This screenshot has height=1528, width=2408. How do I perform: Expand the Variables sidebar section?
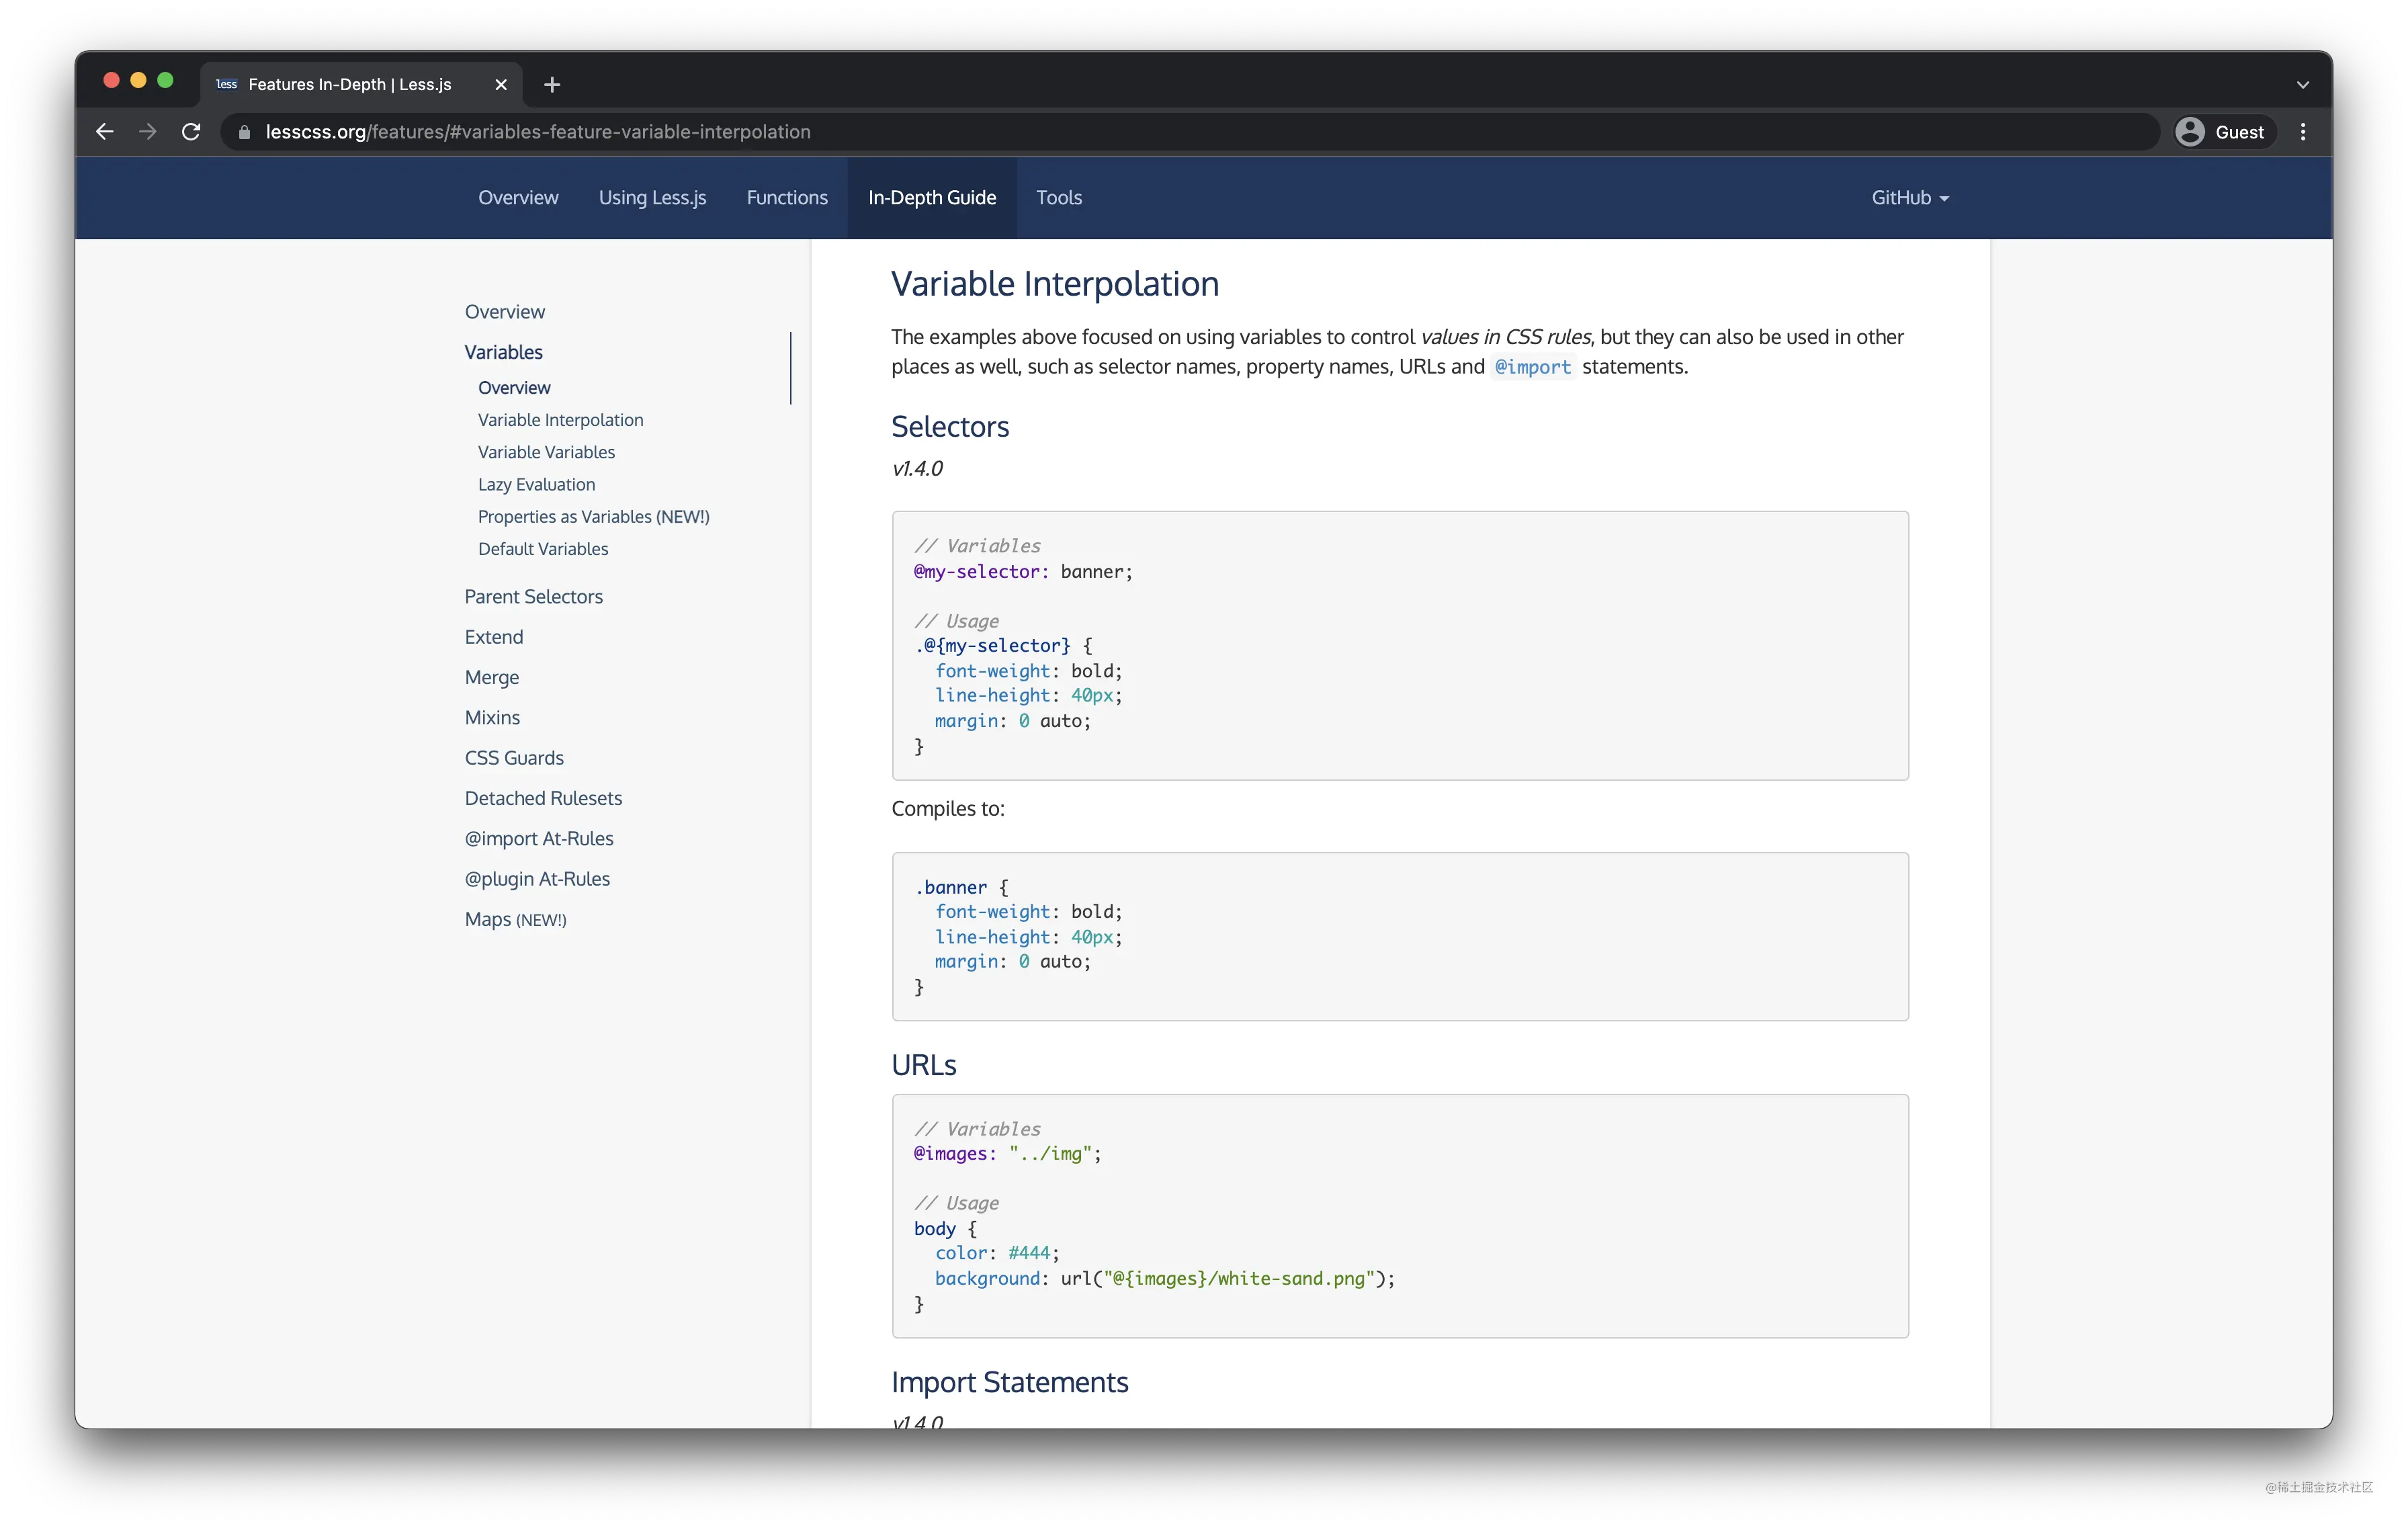tap(504, 351)
